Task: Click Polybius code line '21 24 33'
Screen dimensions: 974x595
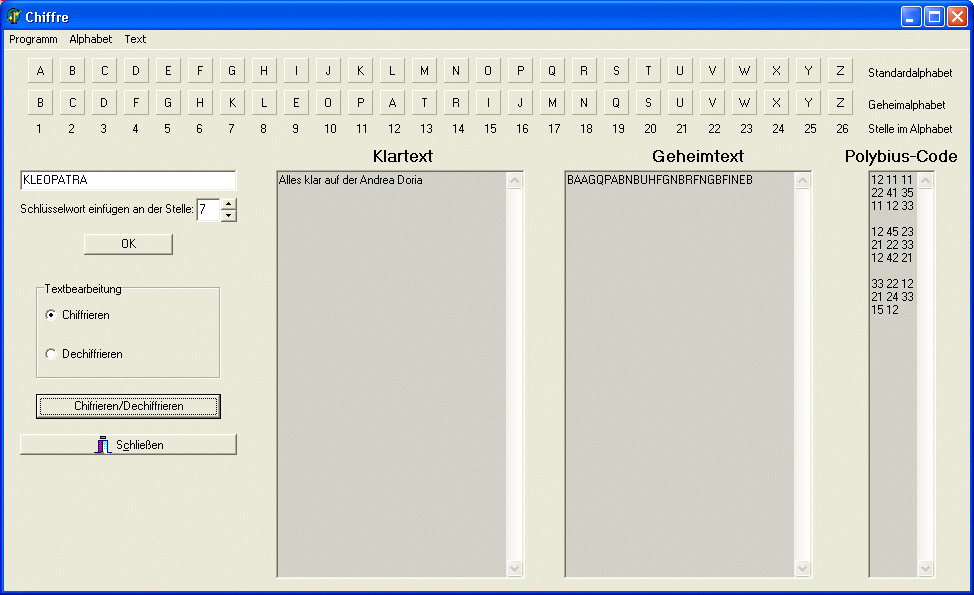Action: [892, 297]
